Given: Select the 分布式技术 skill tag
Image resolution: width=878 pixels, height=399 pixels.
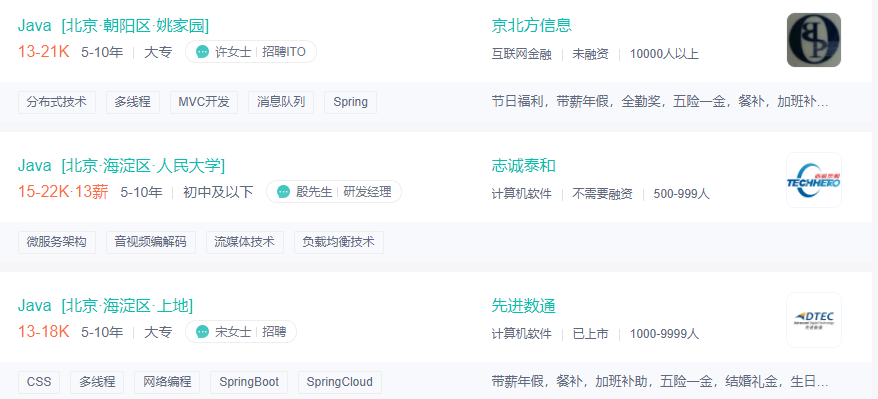Looking at the screenshot, I should pyautogui.click(x=57, y=102).
